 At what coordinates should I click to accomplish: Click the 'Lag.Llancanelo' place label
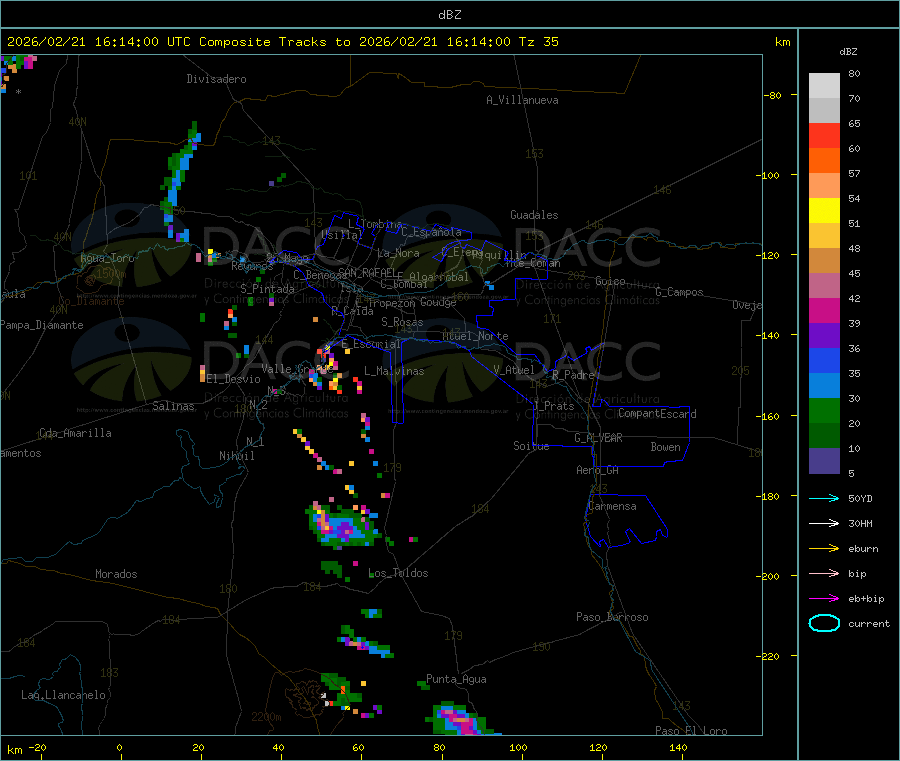click(x=63, y=695)
